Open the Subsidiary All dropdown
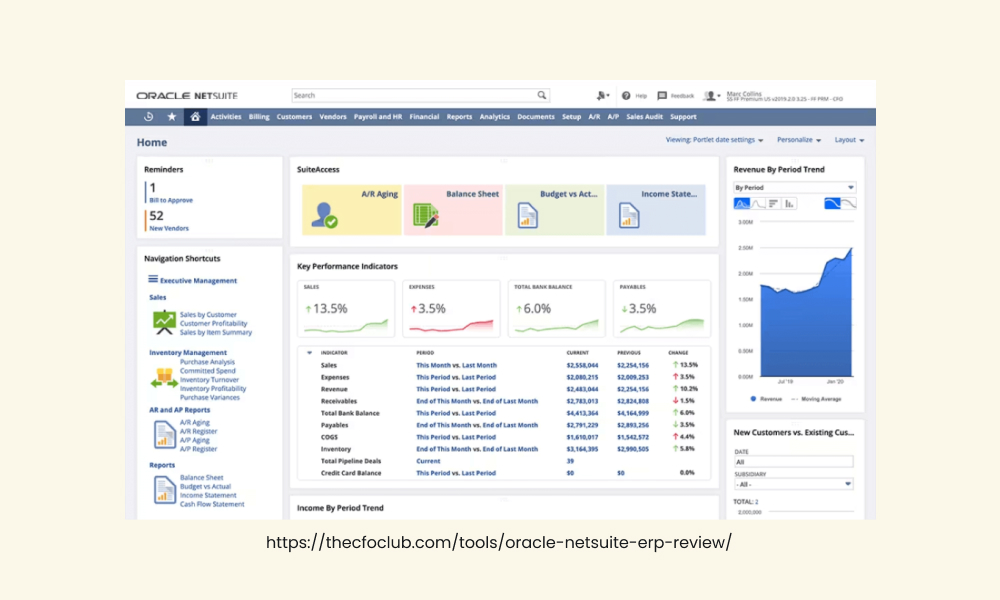Viewport: 1000px width, 600px height. click(793, 484)
